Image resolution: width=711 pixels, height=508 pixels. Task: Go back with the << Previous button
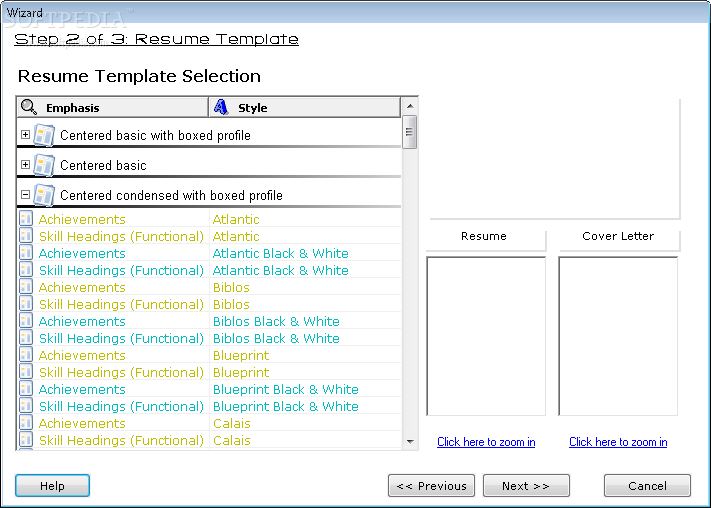point(431,486)
